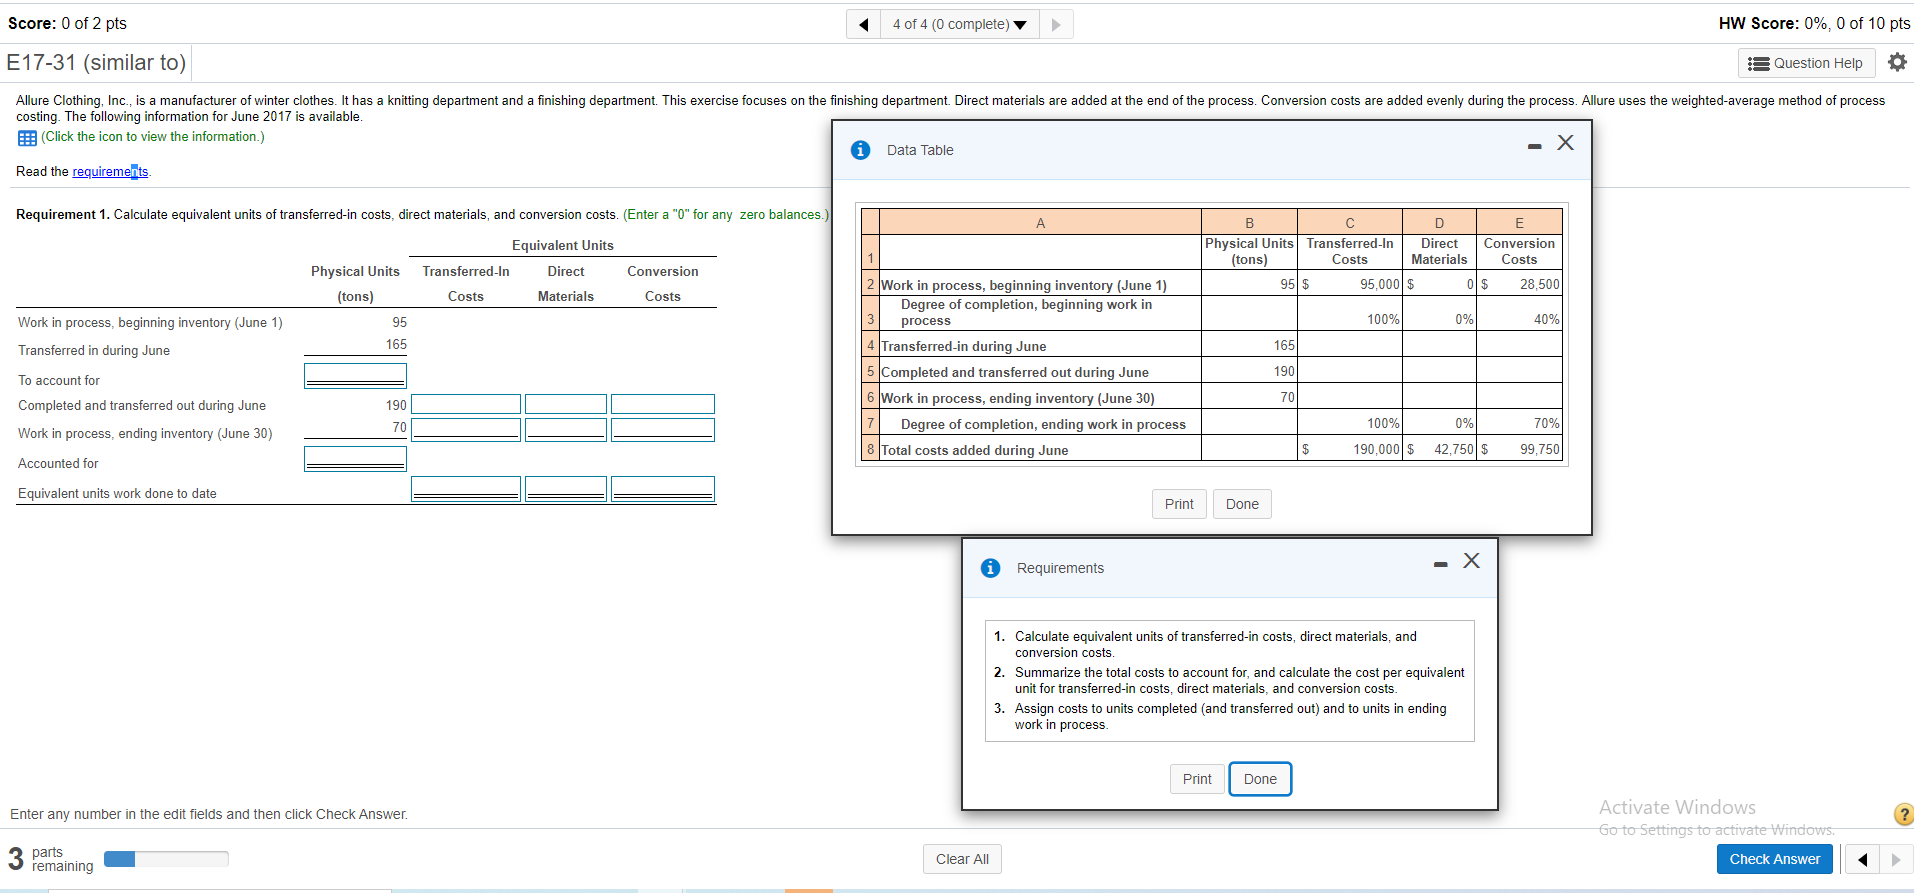Open 'Click the icon to view the information' link
Screen dimensions: 1914x893
coord(152,137)
